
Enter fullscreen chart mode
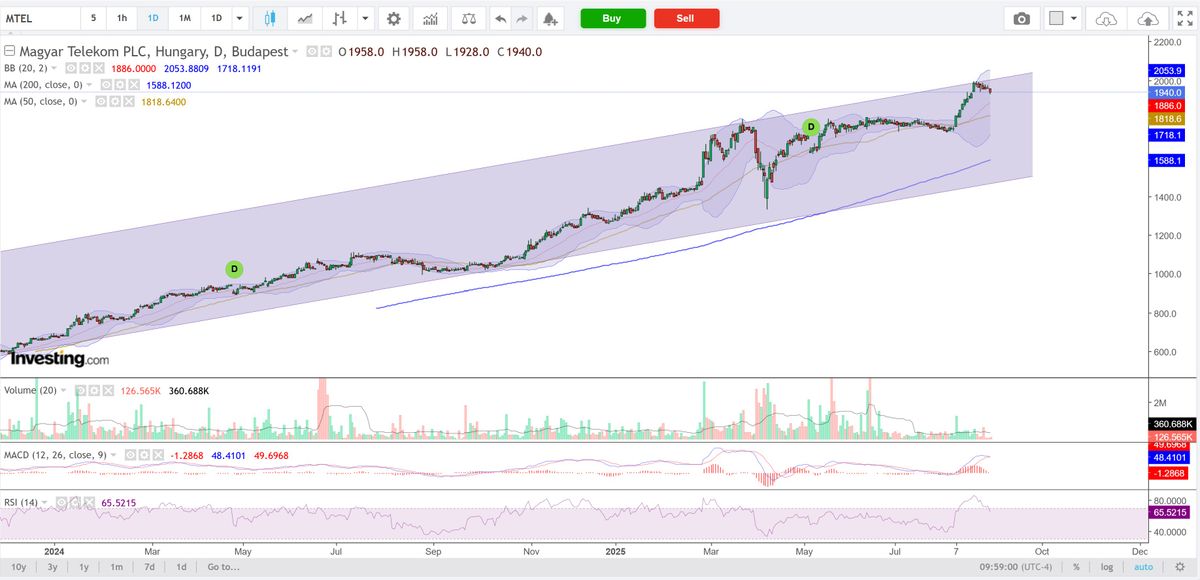[x=1184, y=19]
